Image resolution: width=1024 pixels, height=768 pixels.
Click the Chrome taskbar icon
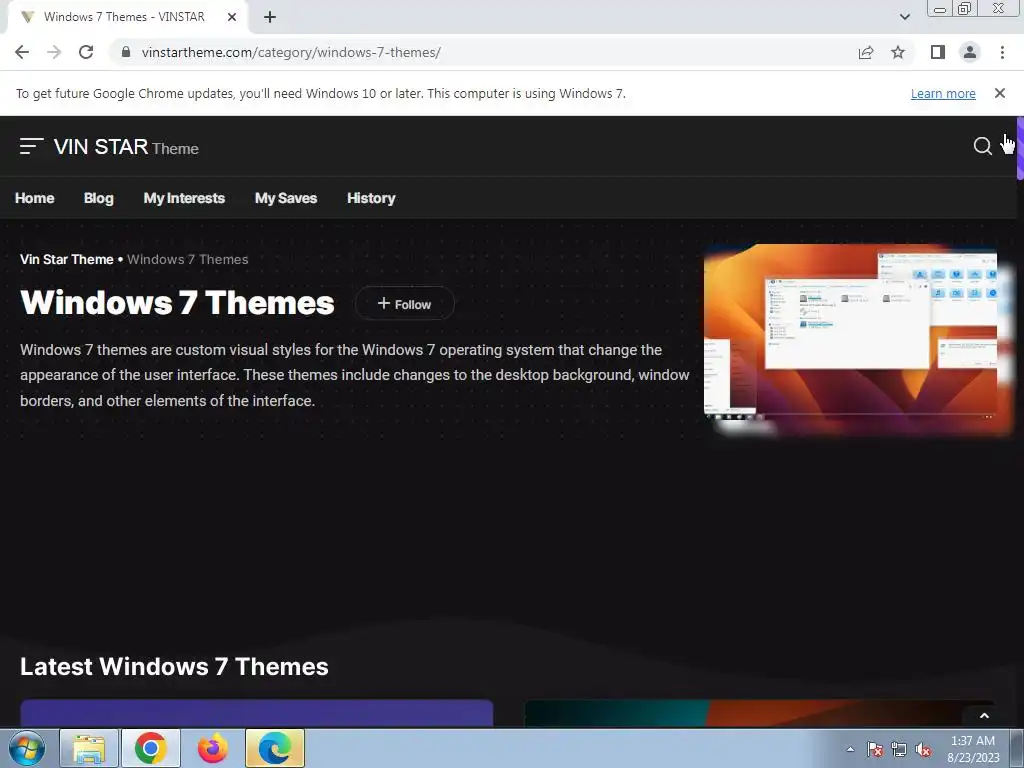[x=151, y=748]
